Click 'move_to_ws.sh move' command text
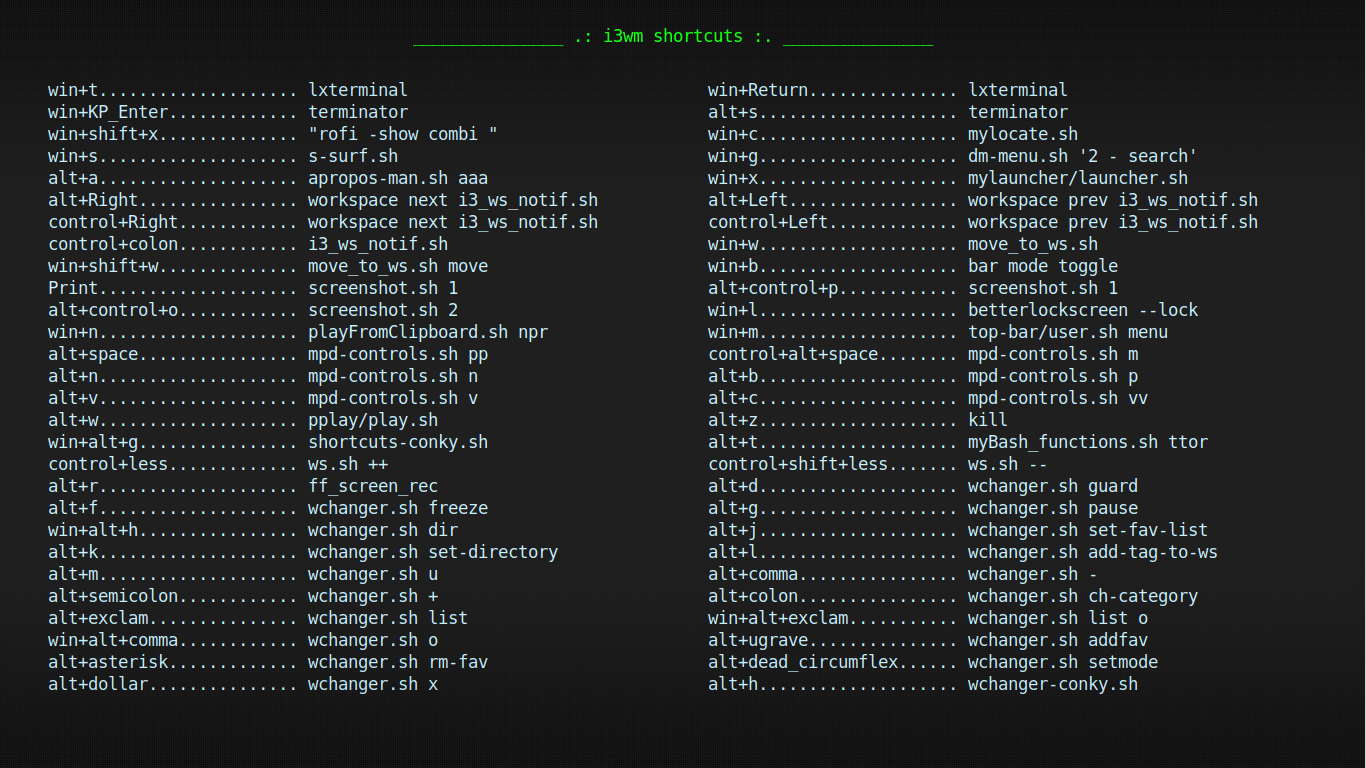Viewport: 1366px width, 768px height. [x=398, y=266]
